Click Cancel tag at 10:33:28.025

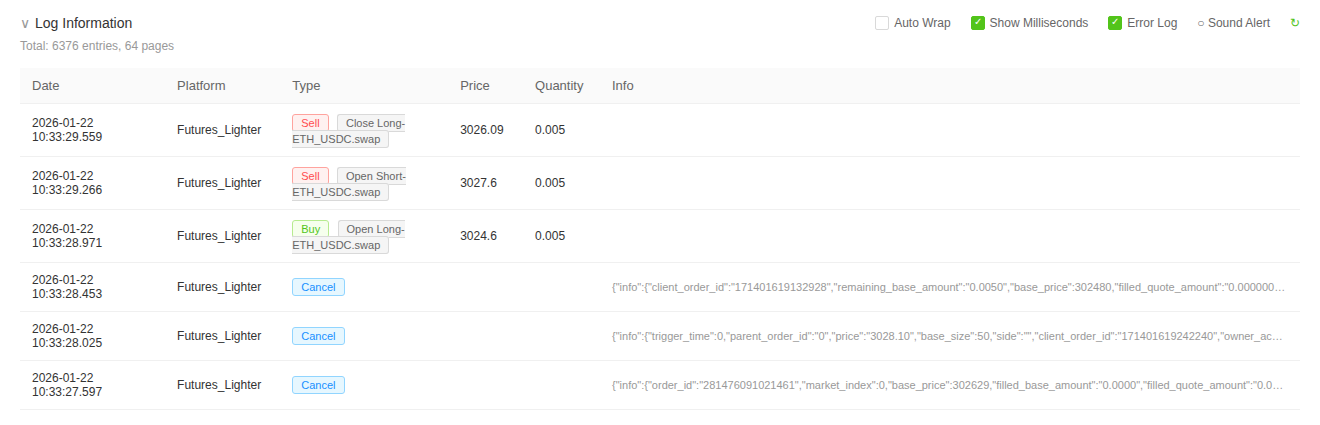pyautogui.click(x=318, y=336)
